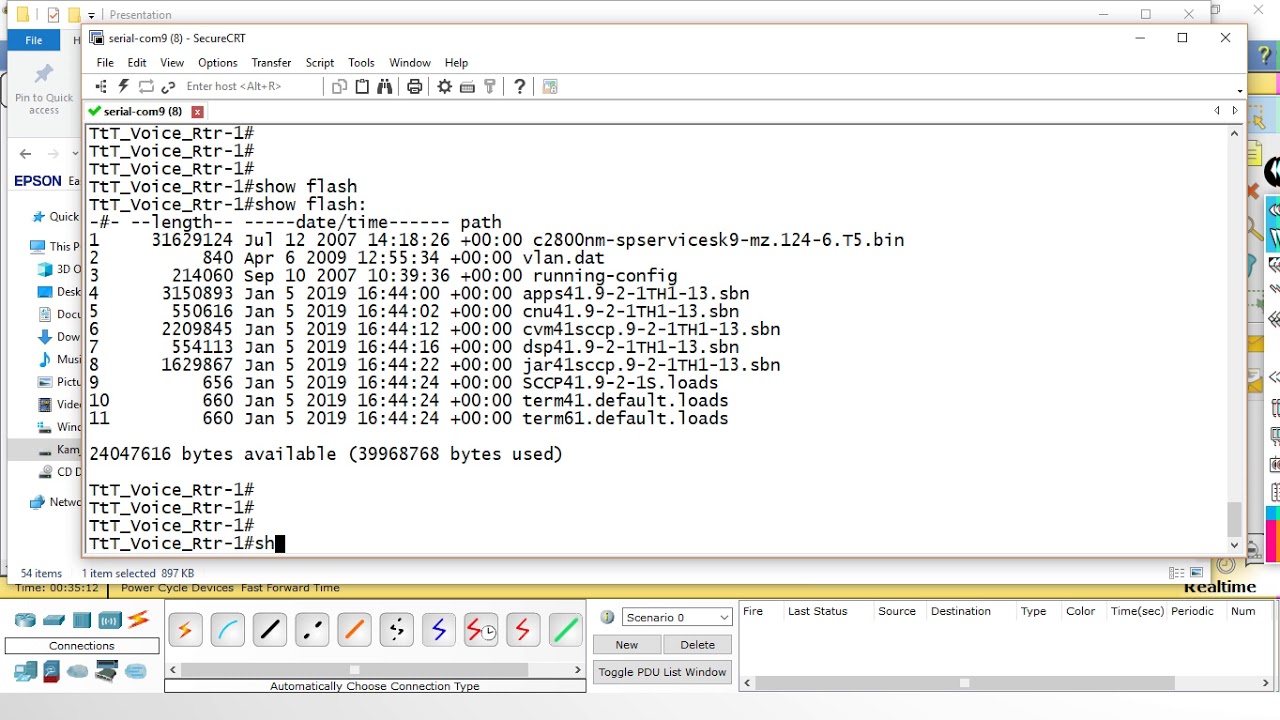Paste using SecureCRT clipboard icon
The width and height of the screenshot is (1280, 720).
tap(362, 87)
